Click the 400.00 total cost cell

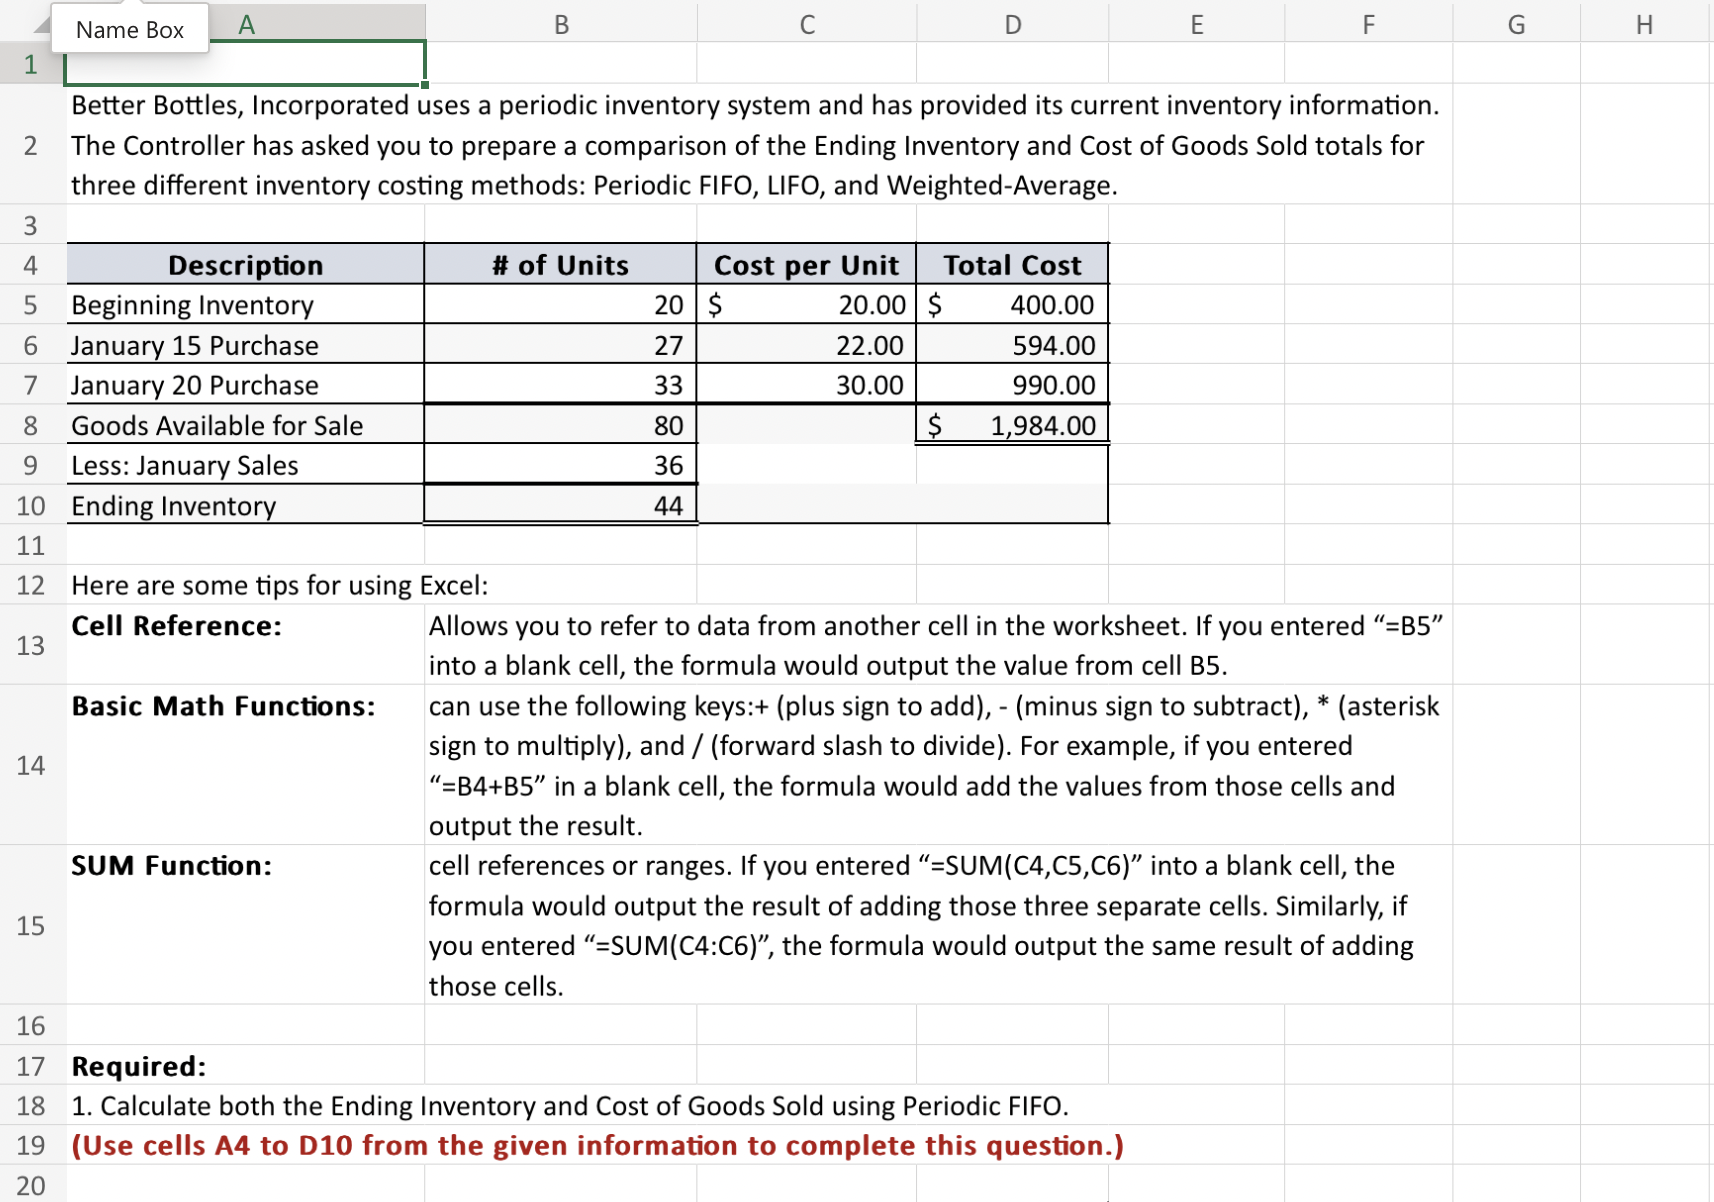[x=1012, y=305]
